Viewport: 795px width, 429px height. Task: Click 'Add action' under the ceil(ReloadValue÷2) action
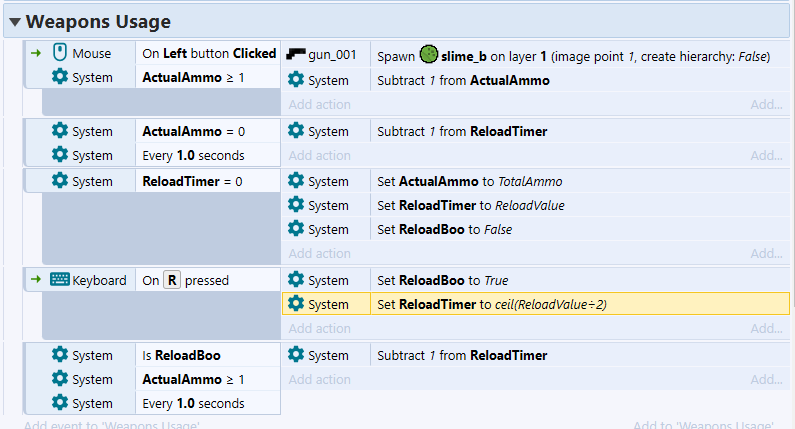[319, 329]
